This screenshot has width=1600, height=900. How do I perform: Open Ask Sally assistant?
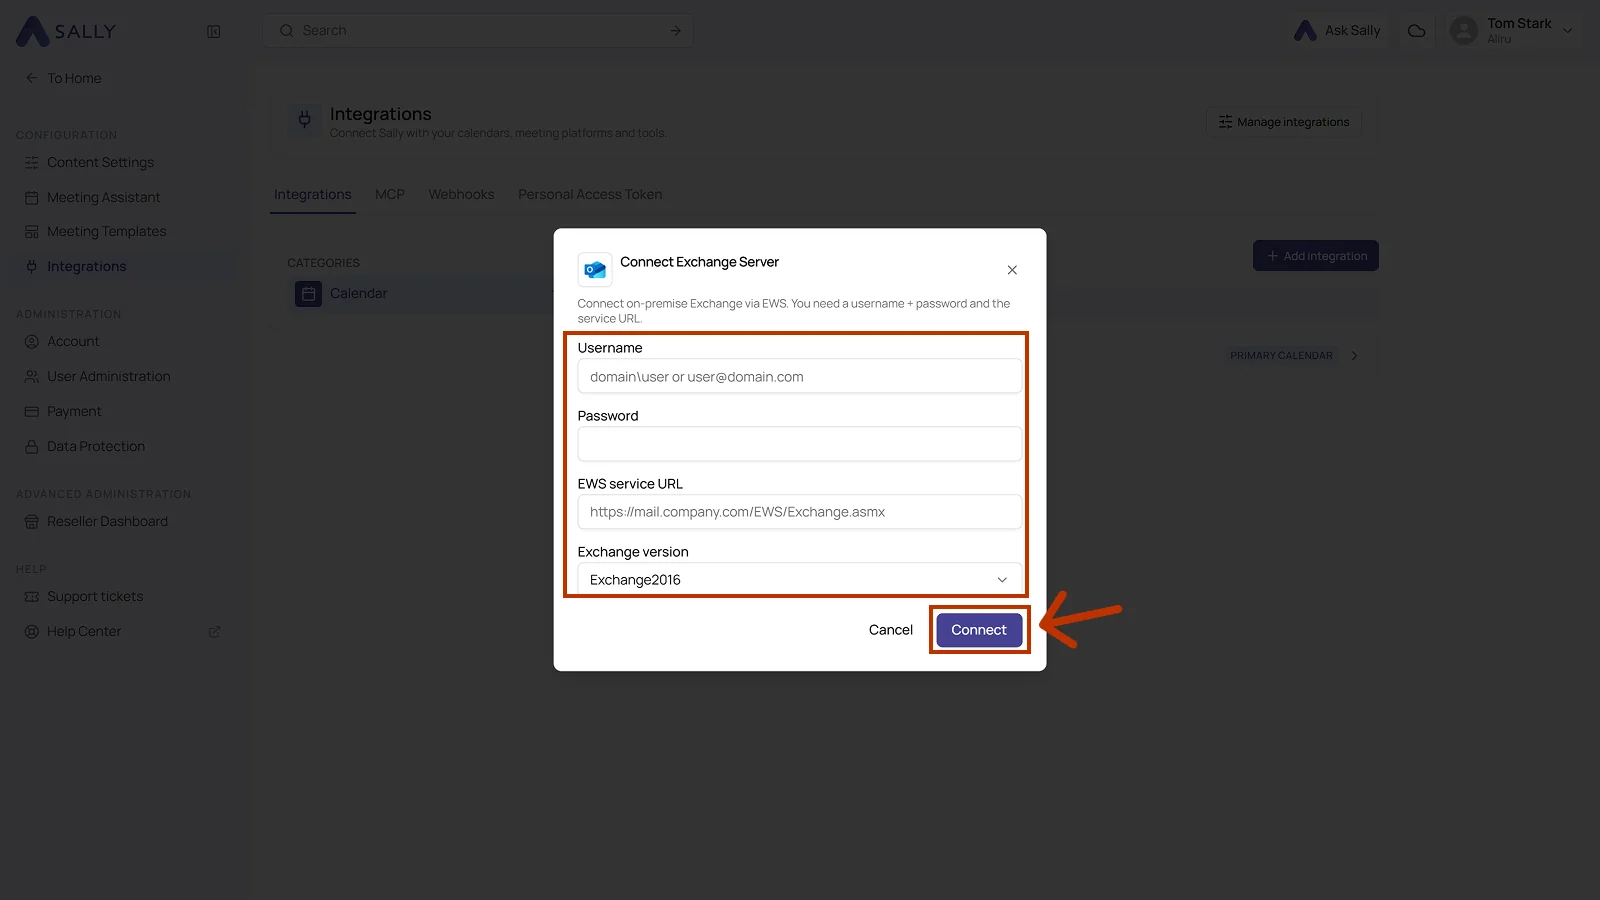point(1337,31)
